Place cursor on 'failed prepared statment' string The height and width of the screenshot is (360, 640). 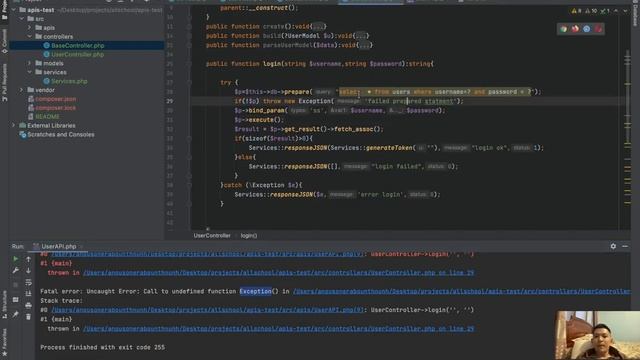coord(411,101)
